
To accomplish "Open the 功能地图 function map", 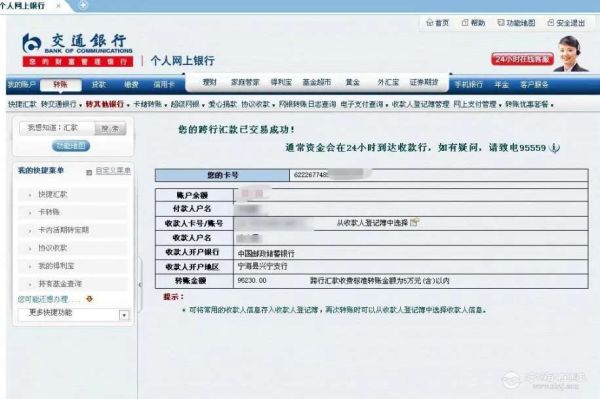I will point(516,23).
